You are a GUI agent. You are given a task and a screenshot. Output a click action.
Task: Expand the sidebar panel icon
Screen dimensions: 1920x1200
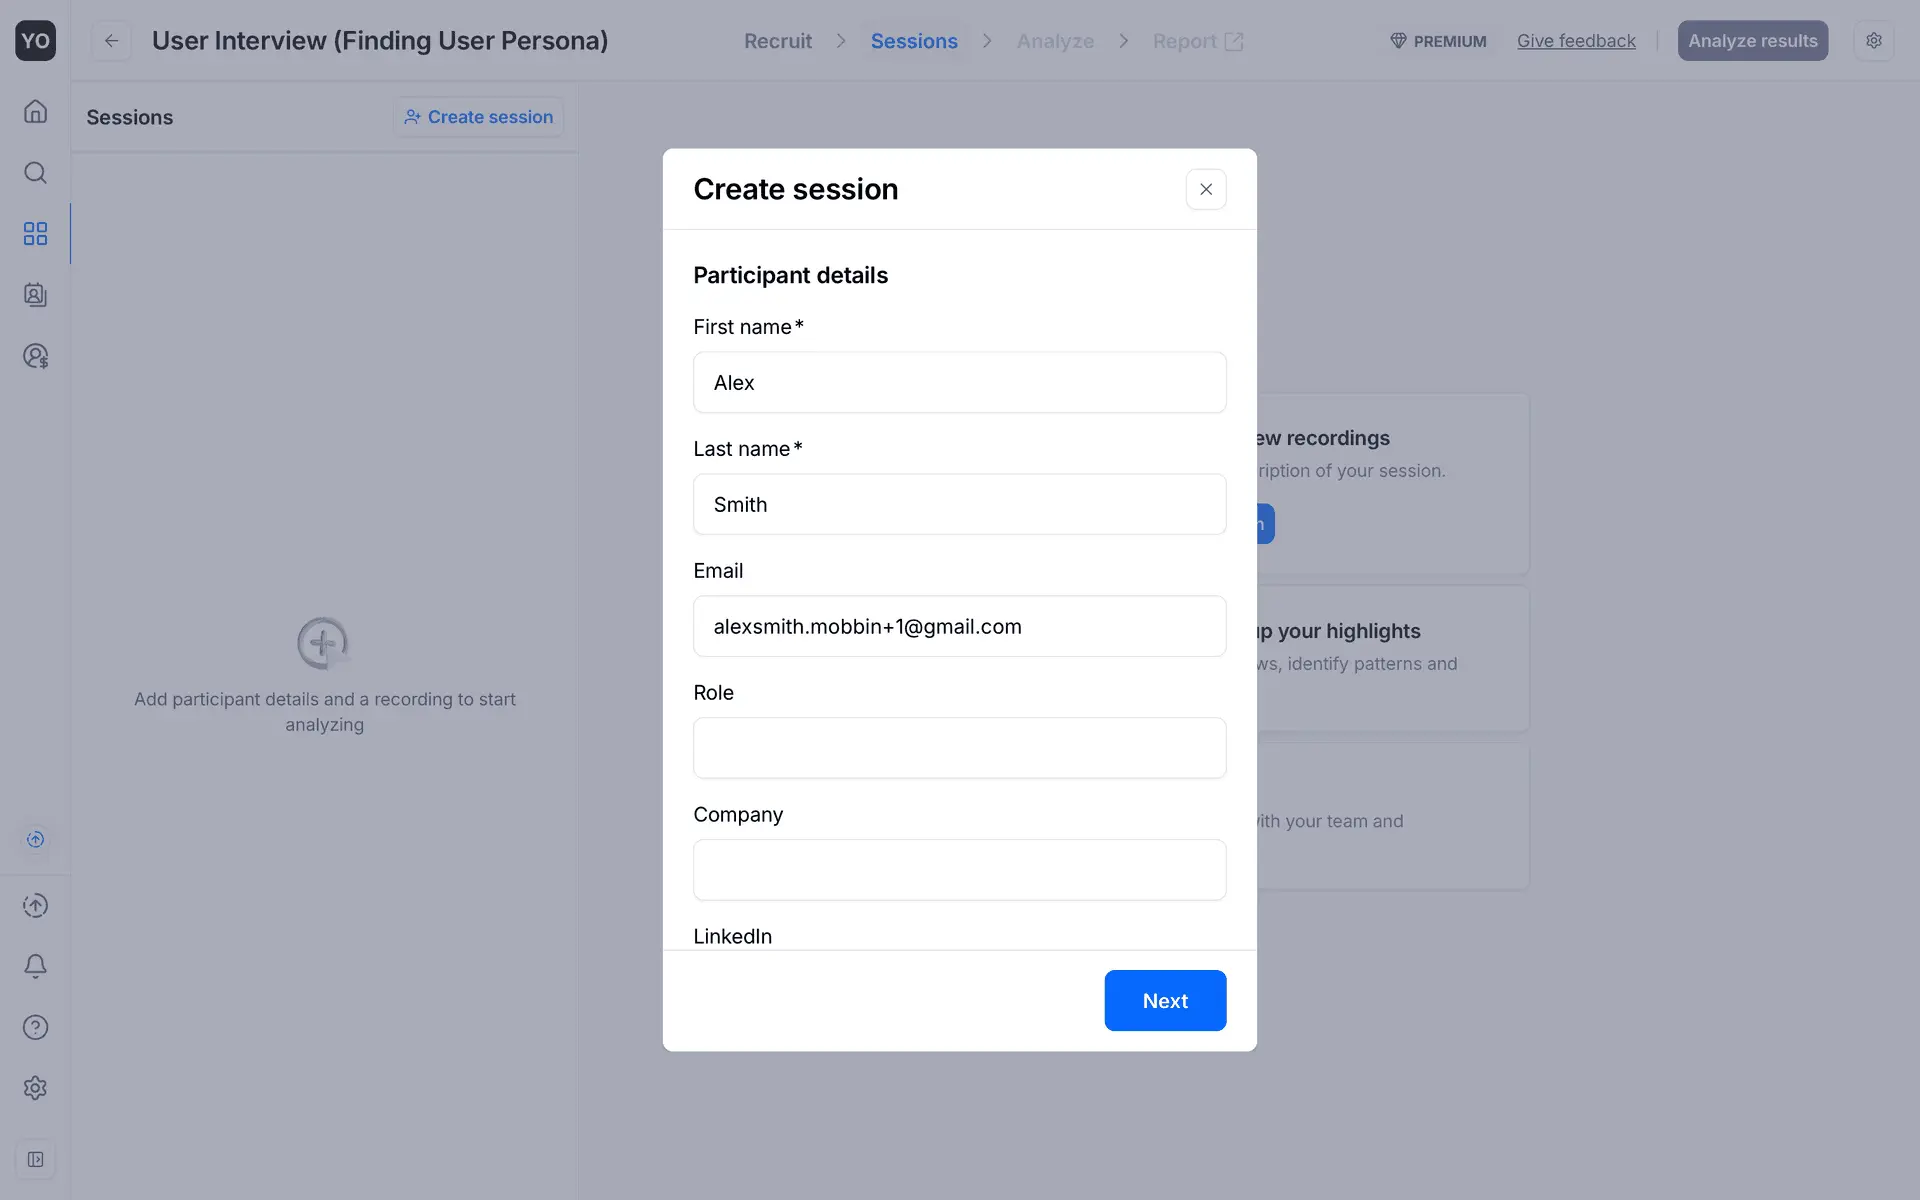point(35,1160)
